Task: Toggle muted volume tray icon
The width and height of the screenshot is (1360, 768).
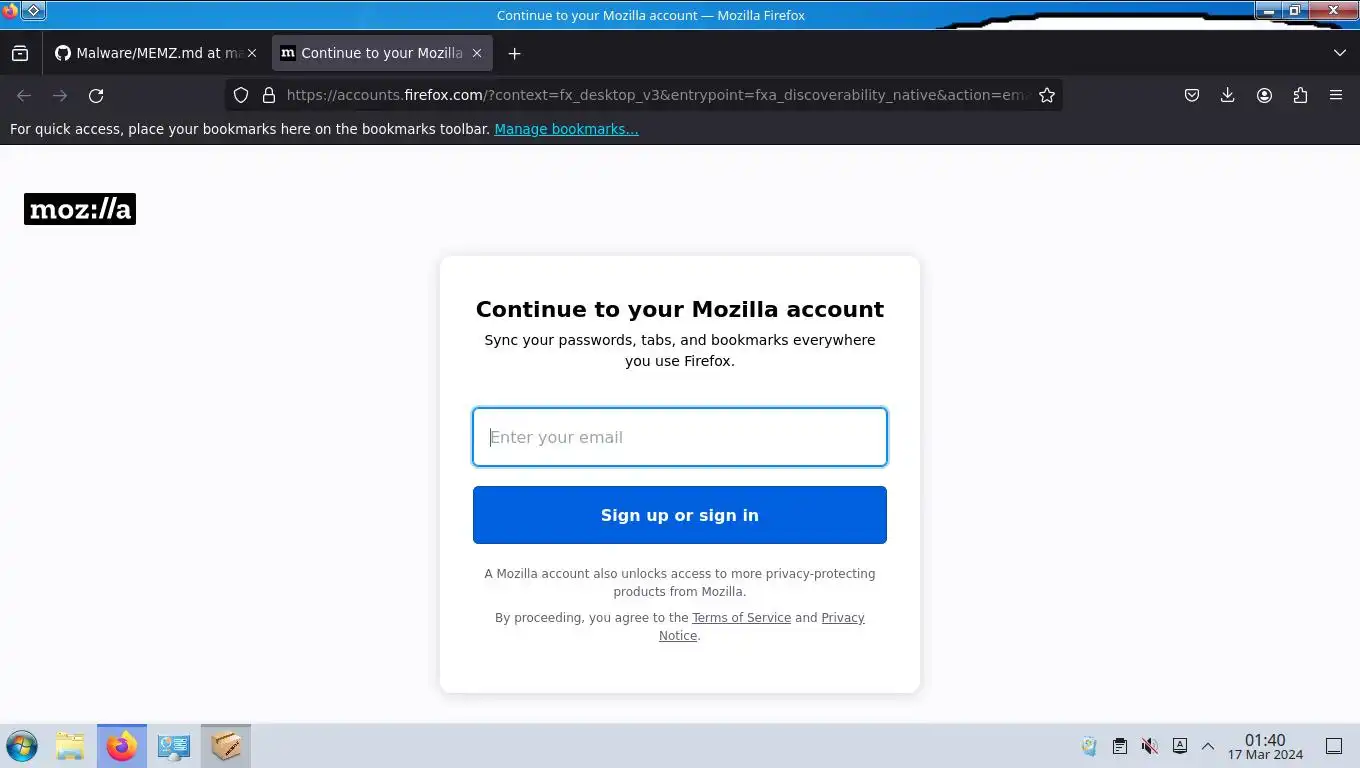Action: point(1150,746)
